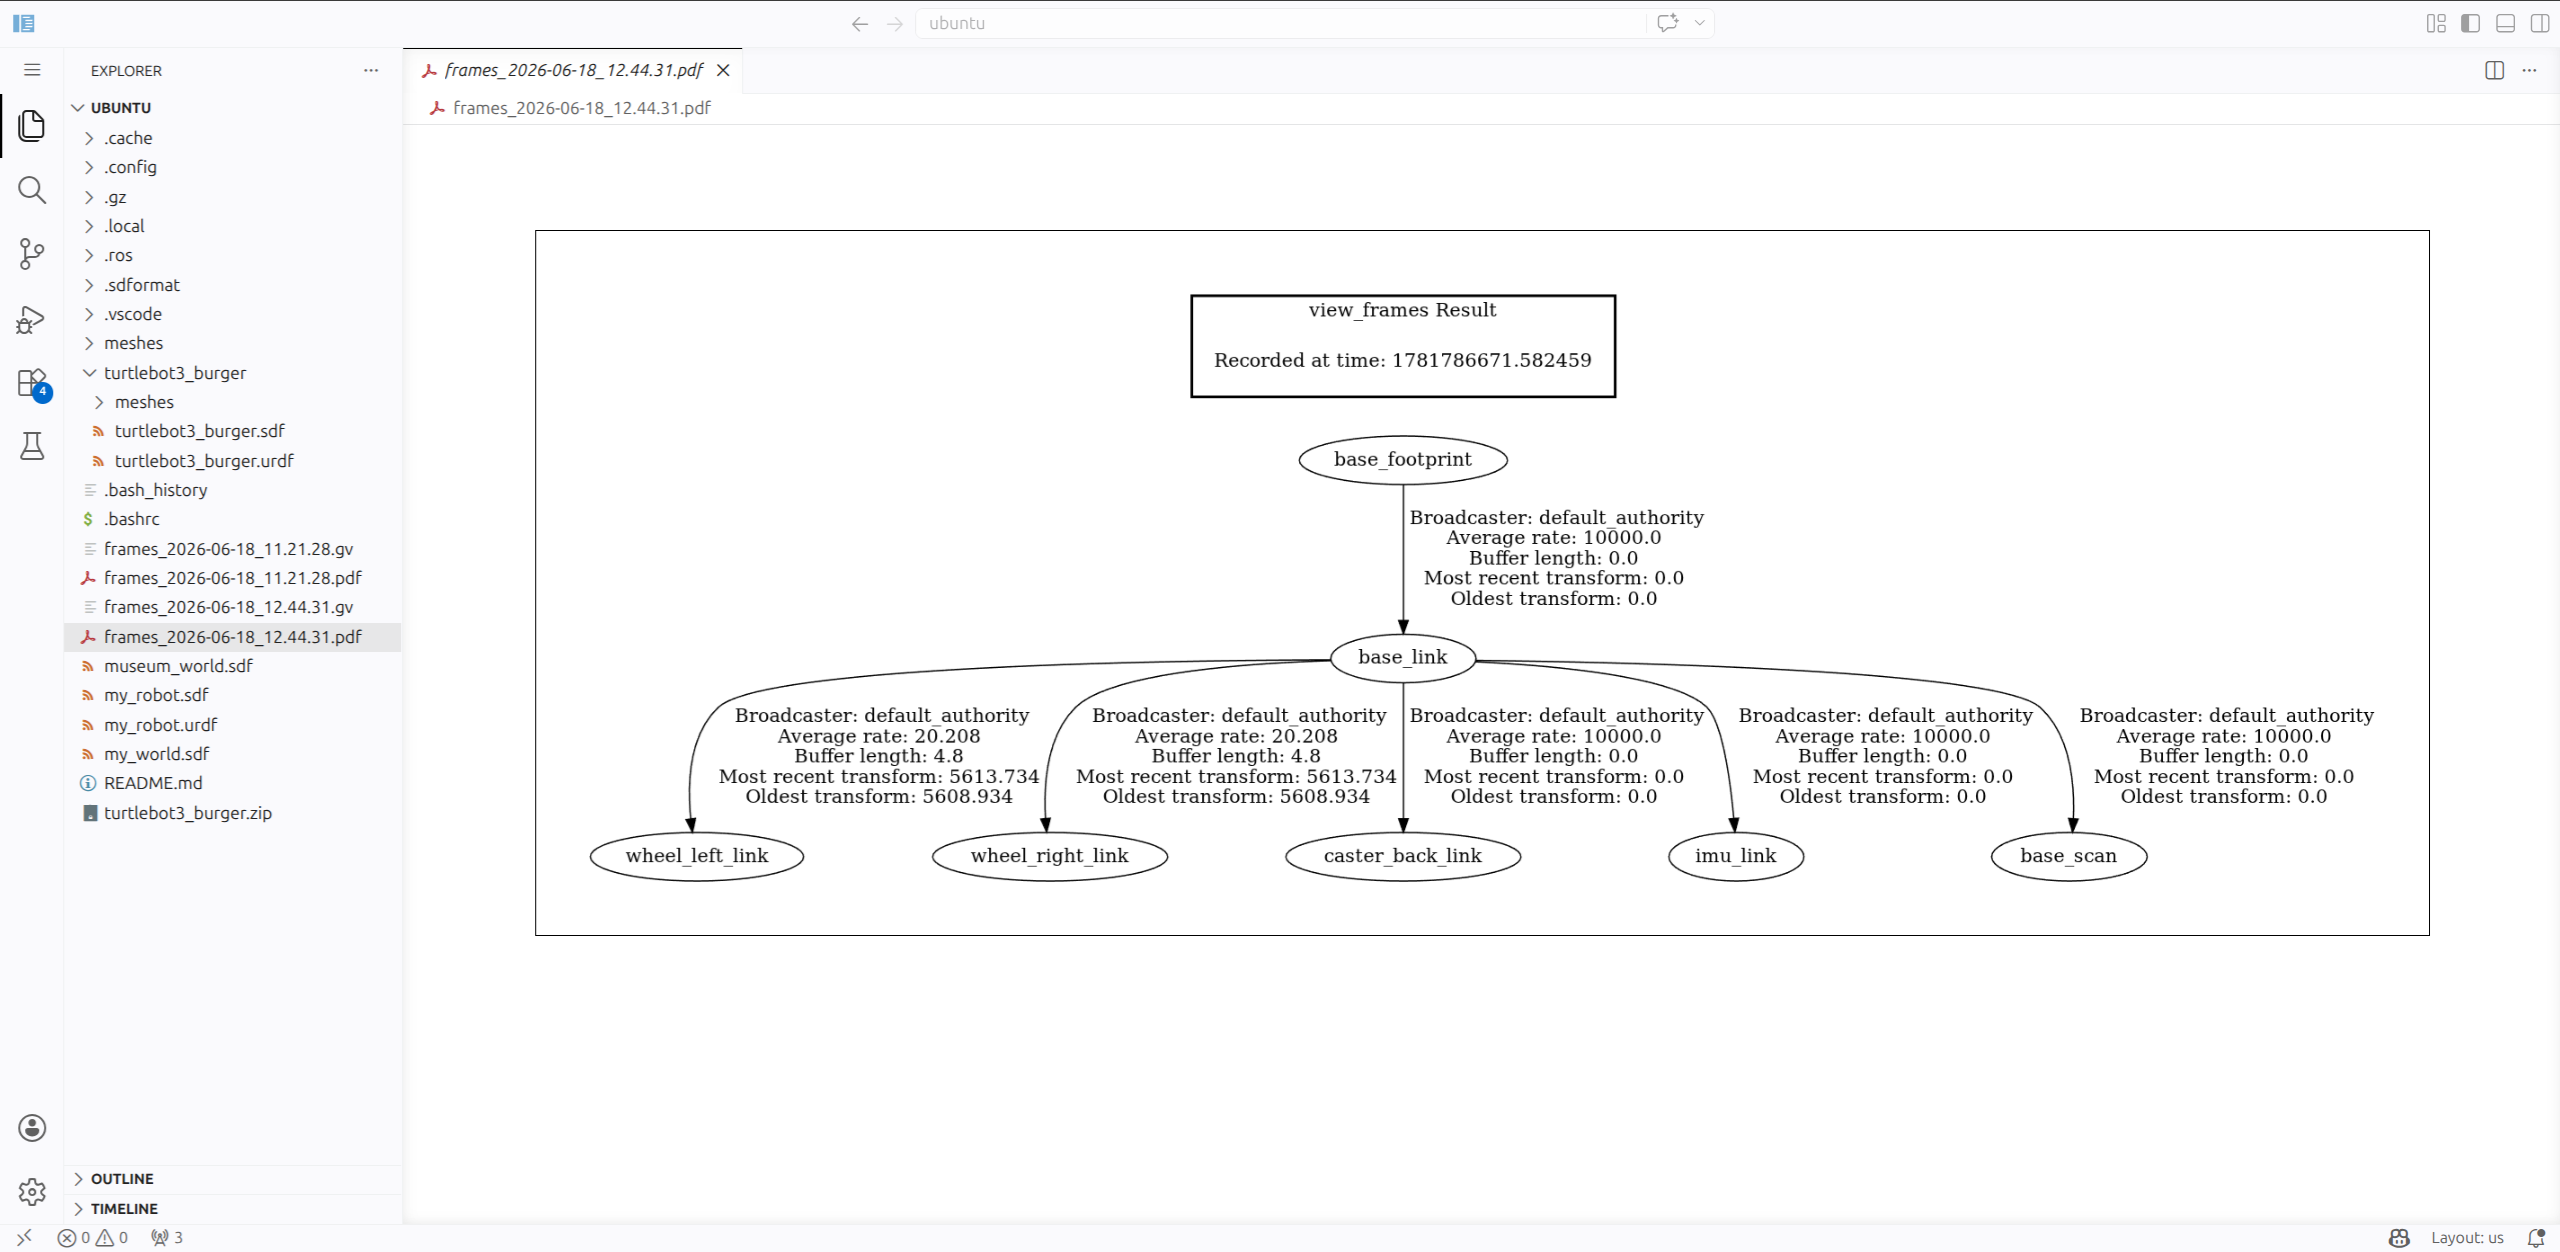Open the remote window indicator in status bar
This screenshot has height=1252, width=2560.
25,1238
